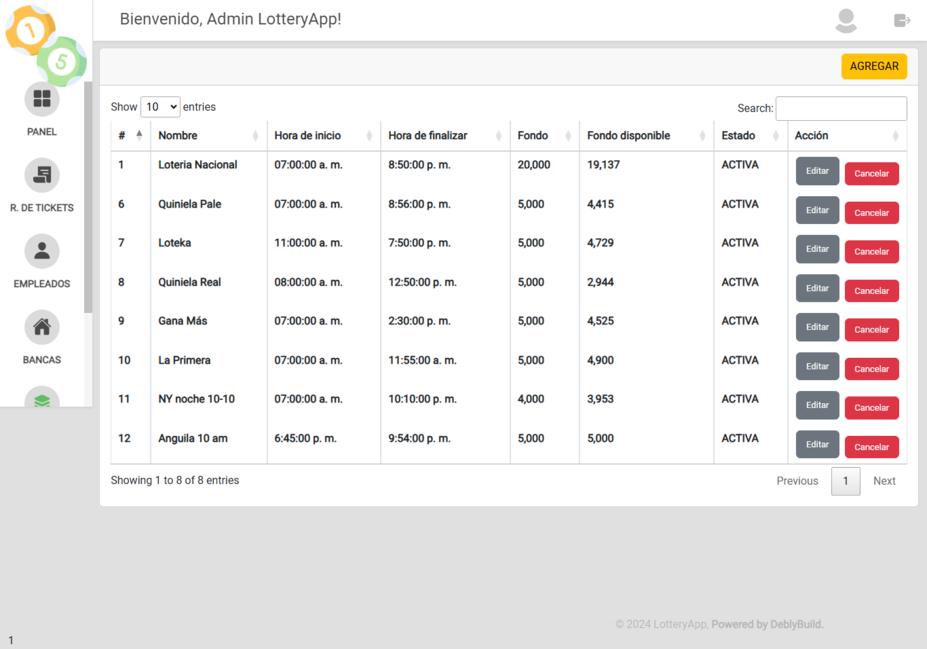Select the R. de Tickets sidebar icon
The image size is (927, 649).
(x=41, y=175)
